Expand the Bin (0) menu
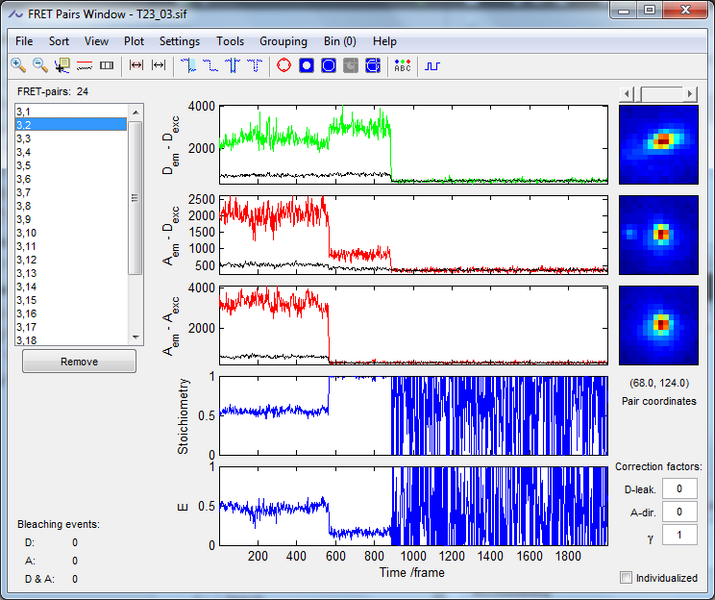This screenshot has width=715, height=600. (x=339, y=41)
